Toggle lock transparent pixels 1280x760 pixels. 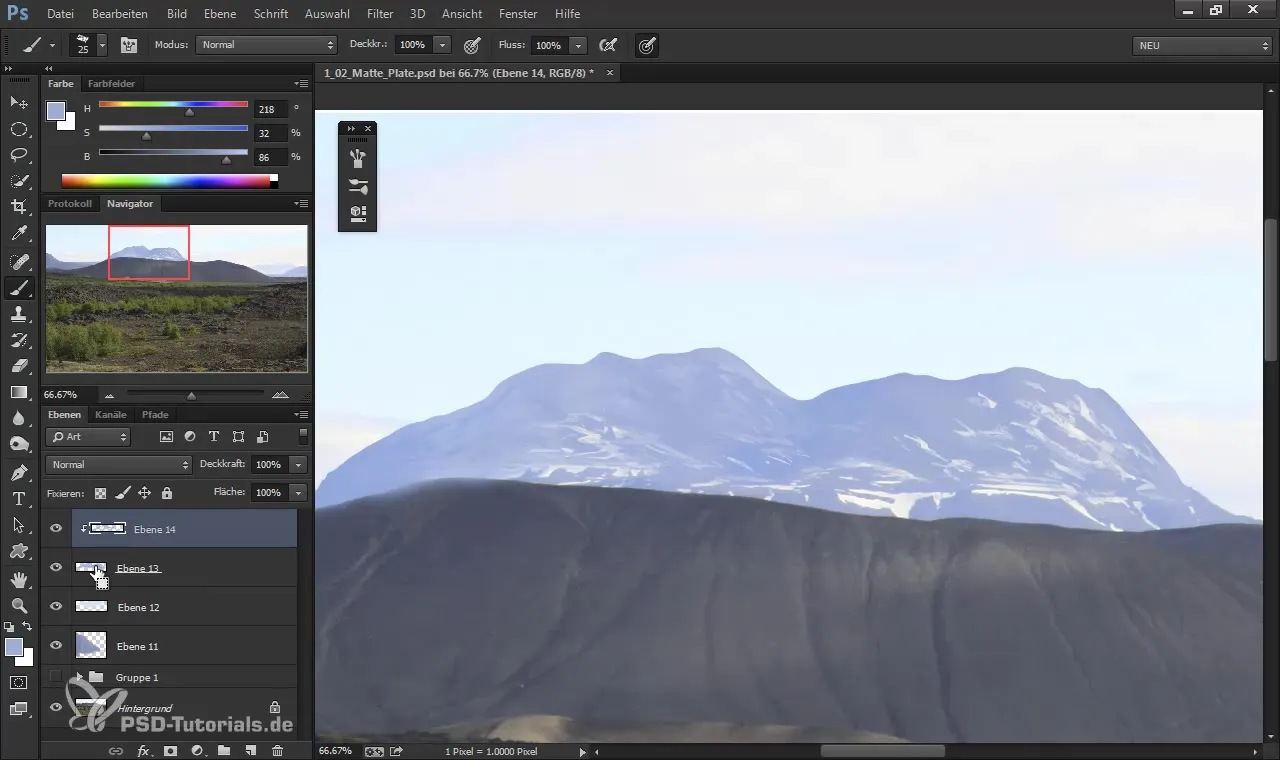coord(100,493)
